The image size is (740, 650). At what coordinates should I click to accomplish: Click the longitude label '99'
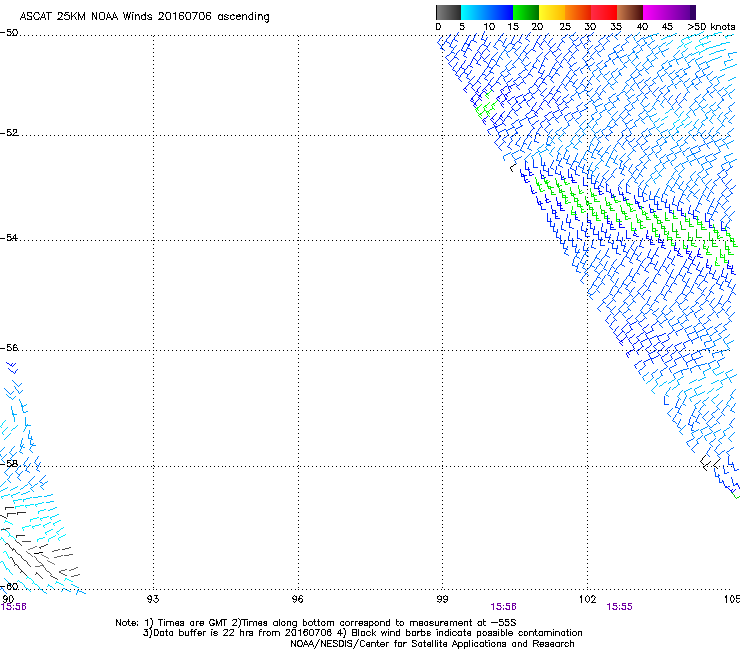pos(442,599)
